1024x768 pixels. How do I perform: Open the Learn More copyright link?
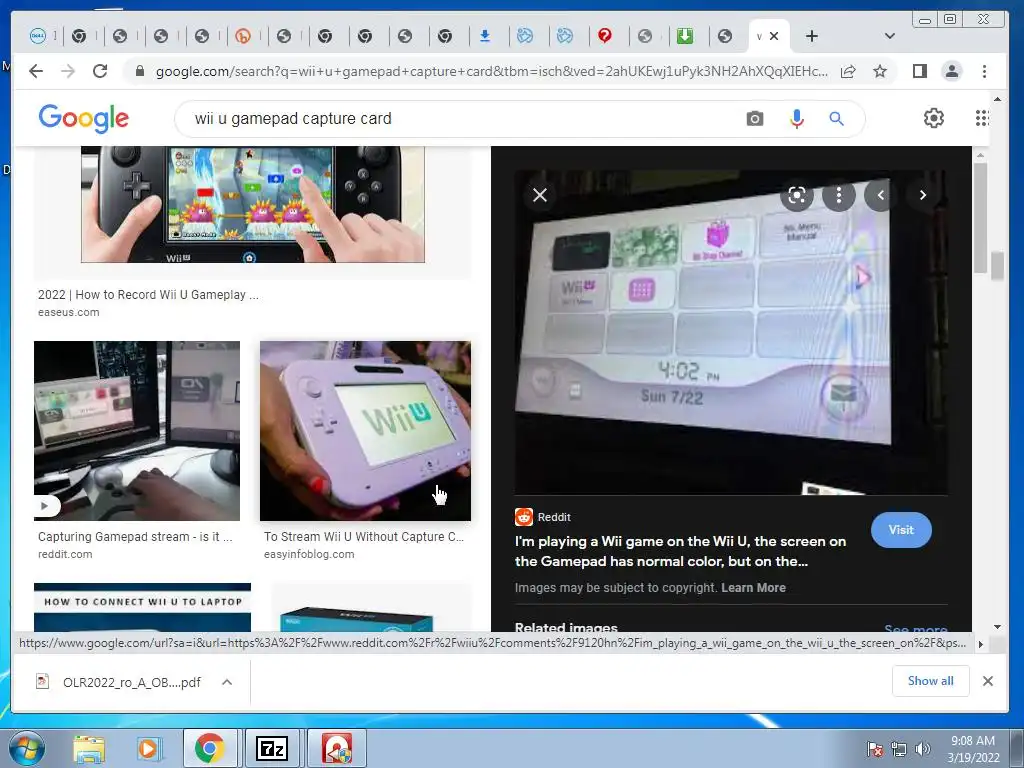(754, 588)
